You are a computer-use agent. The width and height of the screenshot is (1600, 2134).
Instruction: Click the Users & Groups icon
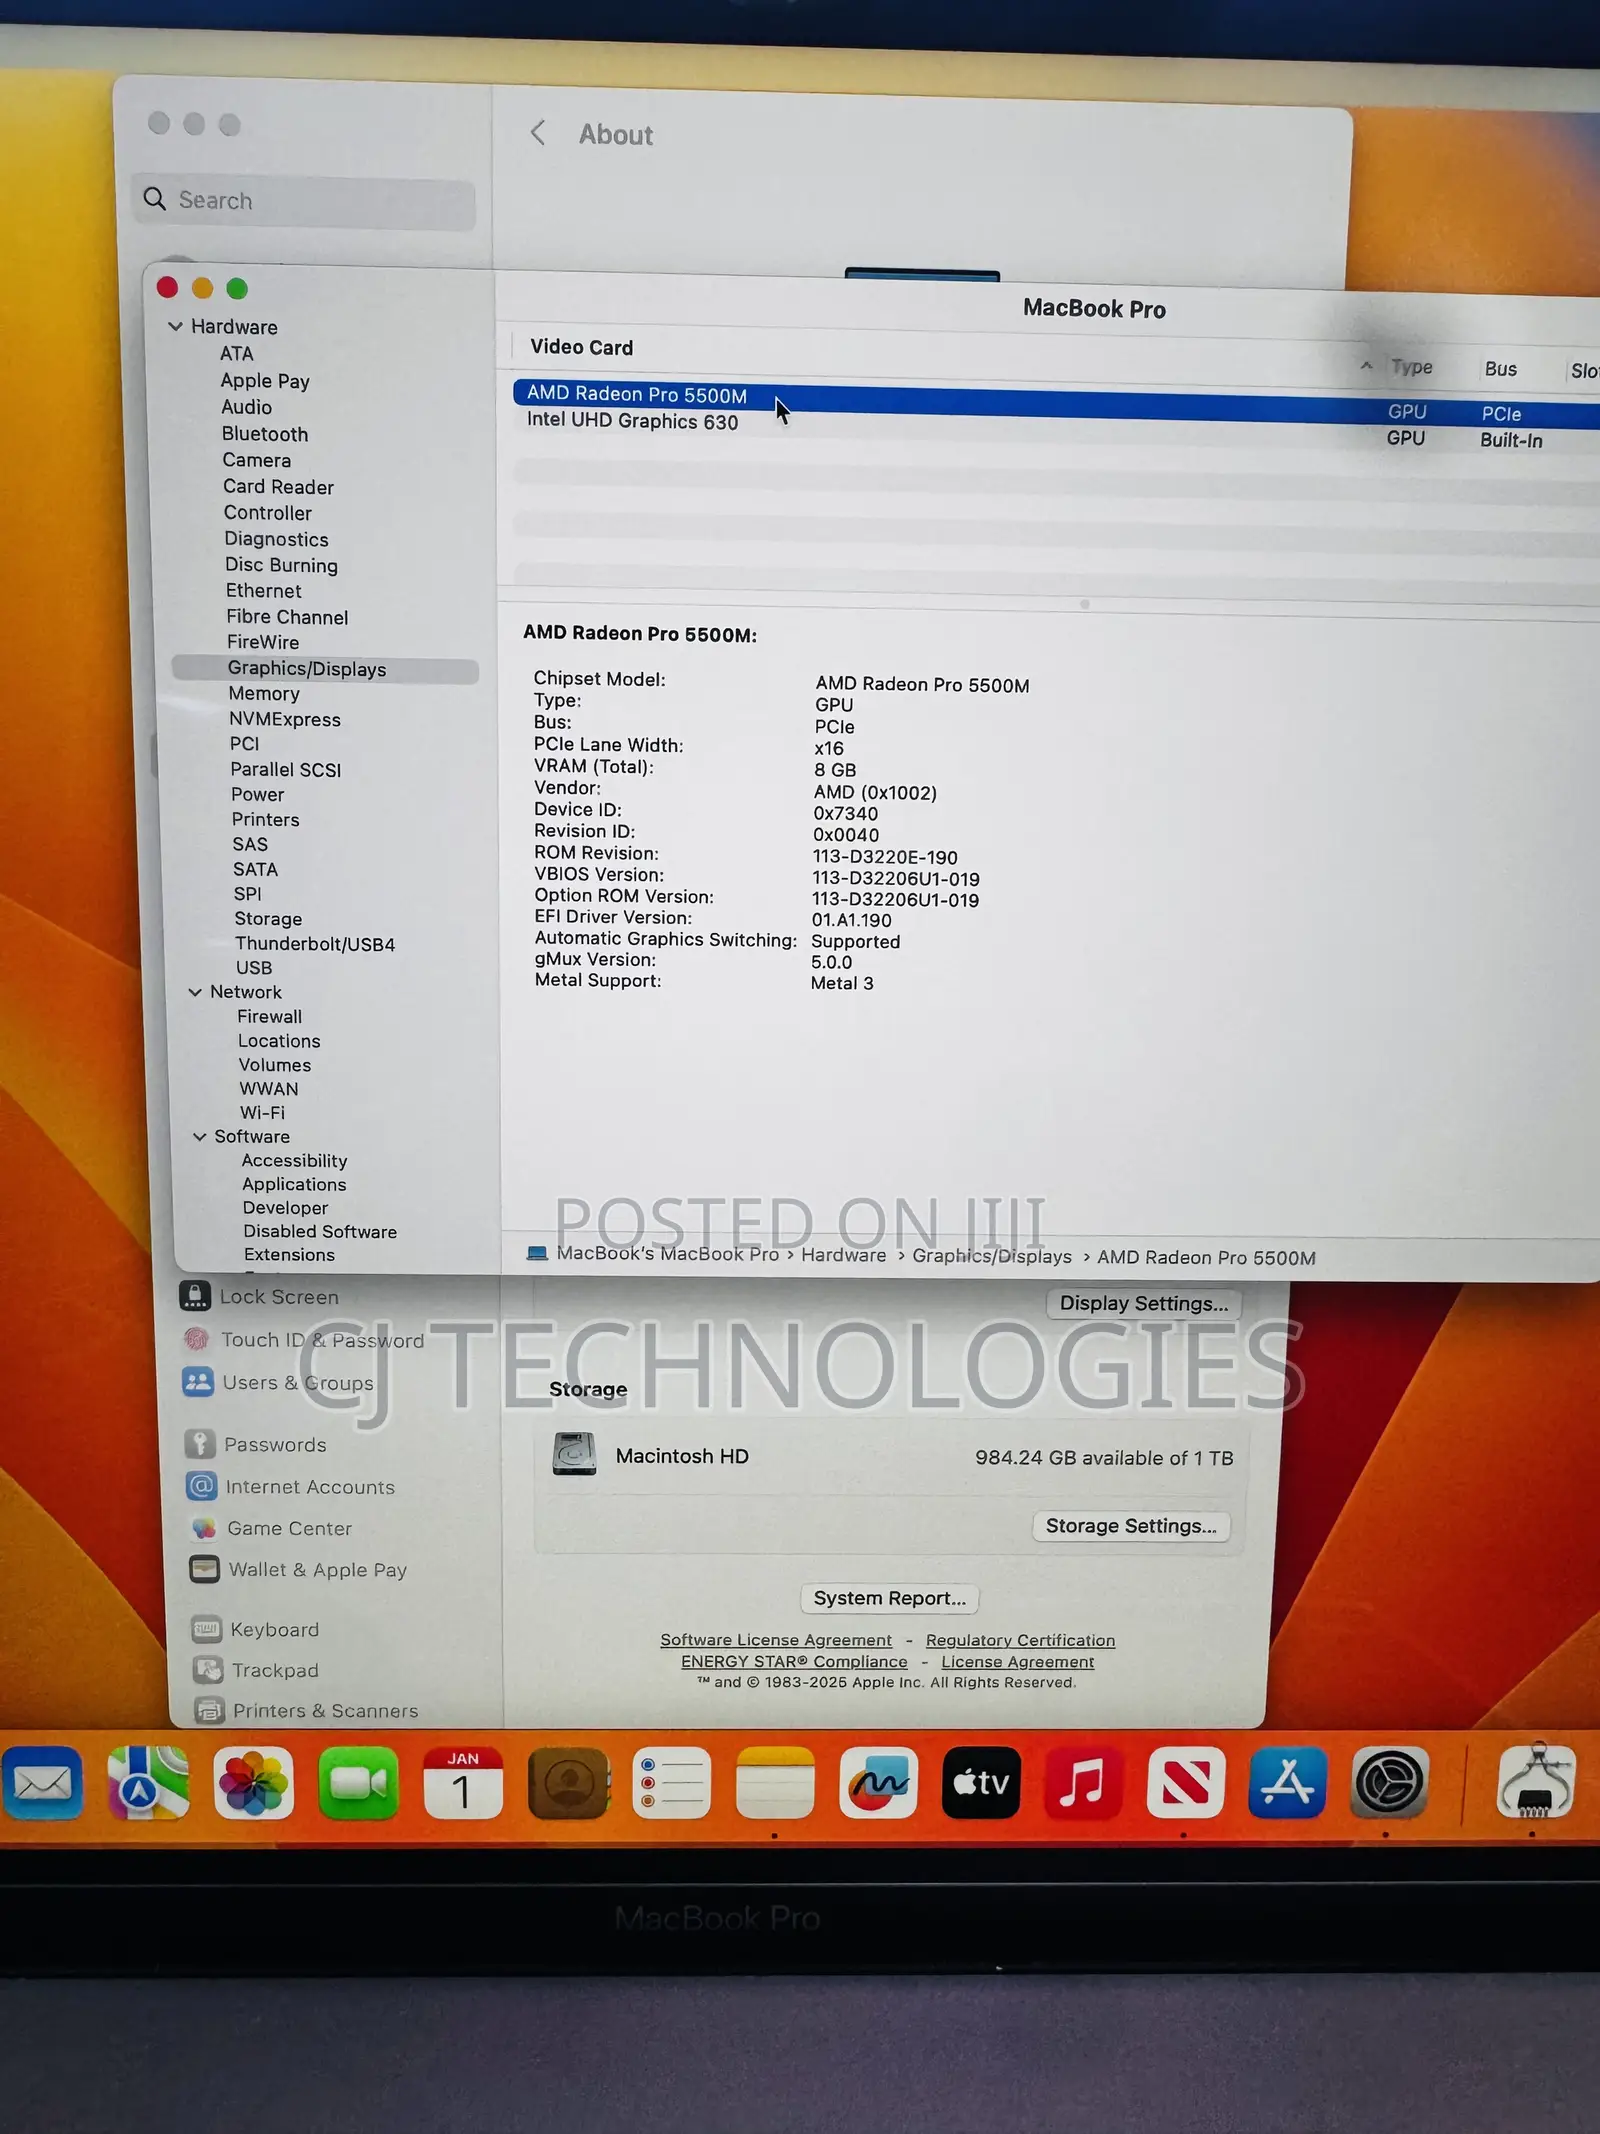198,1382
